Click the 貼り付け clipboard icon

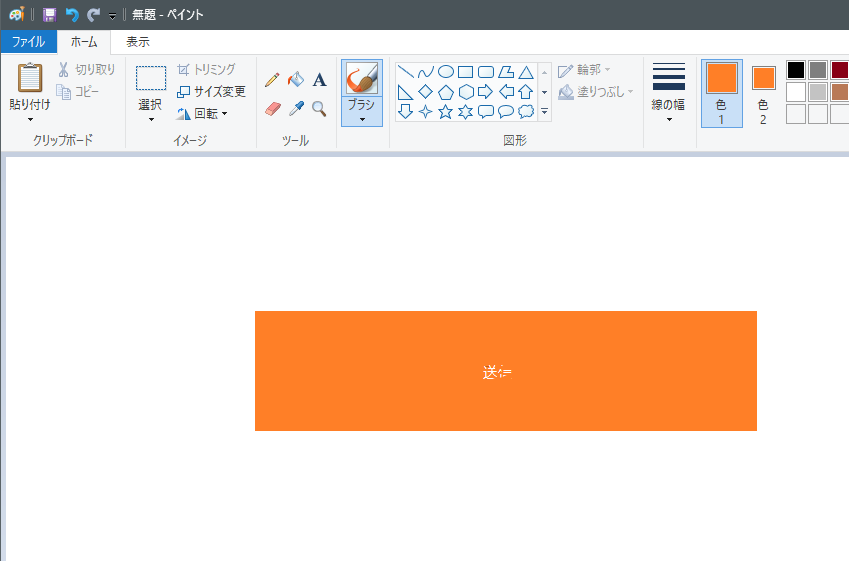(30, 77)
